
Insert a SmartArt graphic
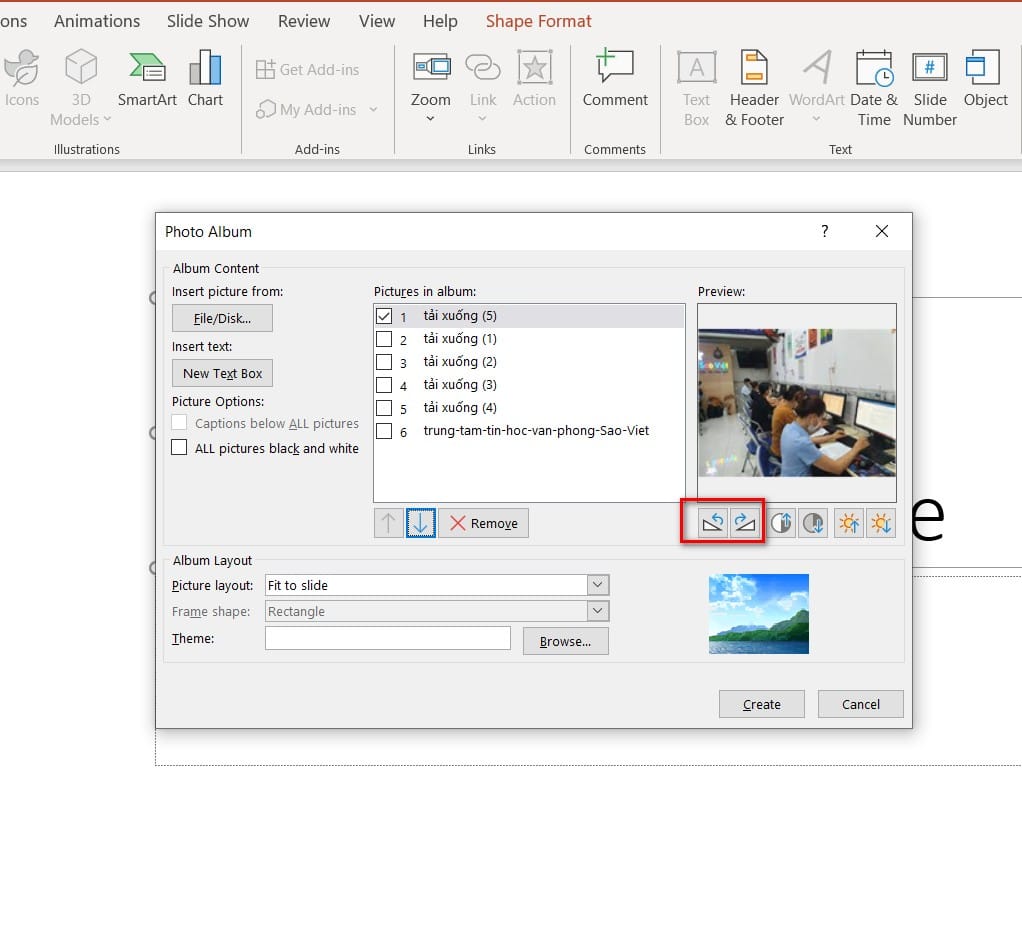tap(148, 80)
